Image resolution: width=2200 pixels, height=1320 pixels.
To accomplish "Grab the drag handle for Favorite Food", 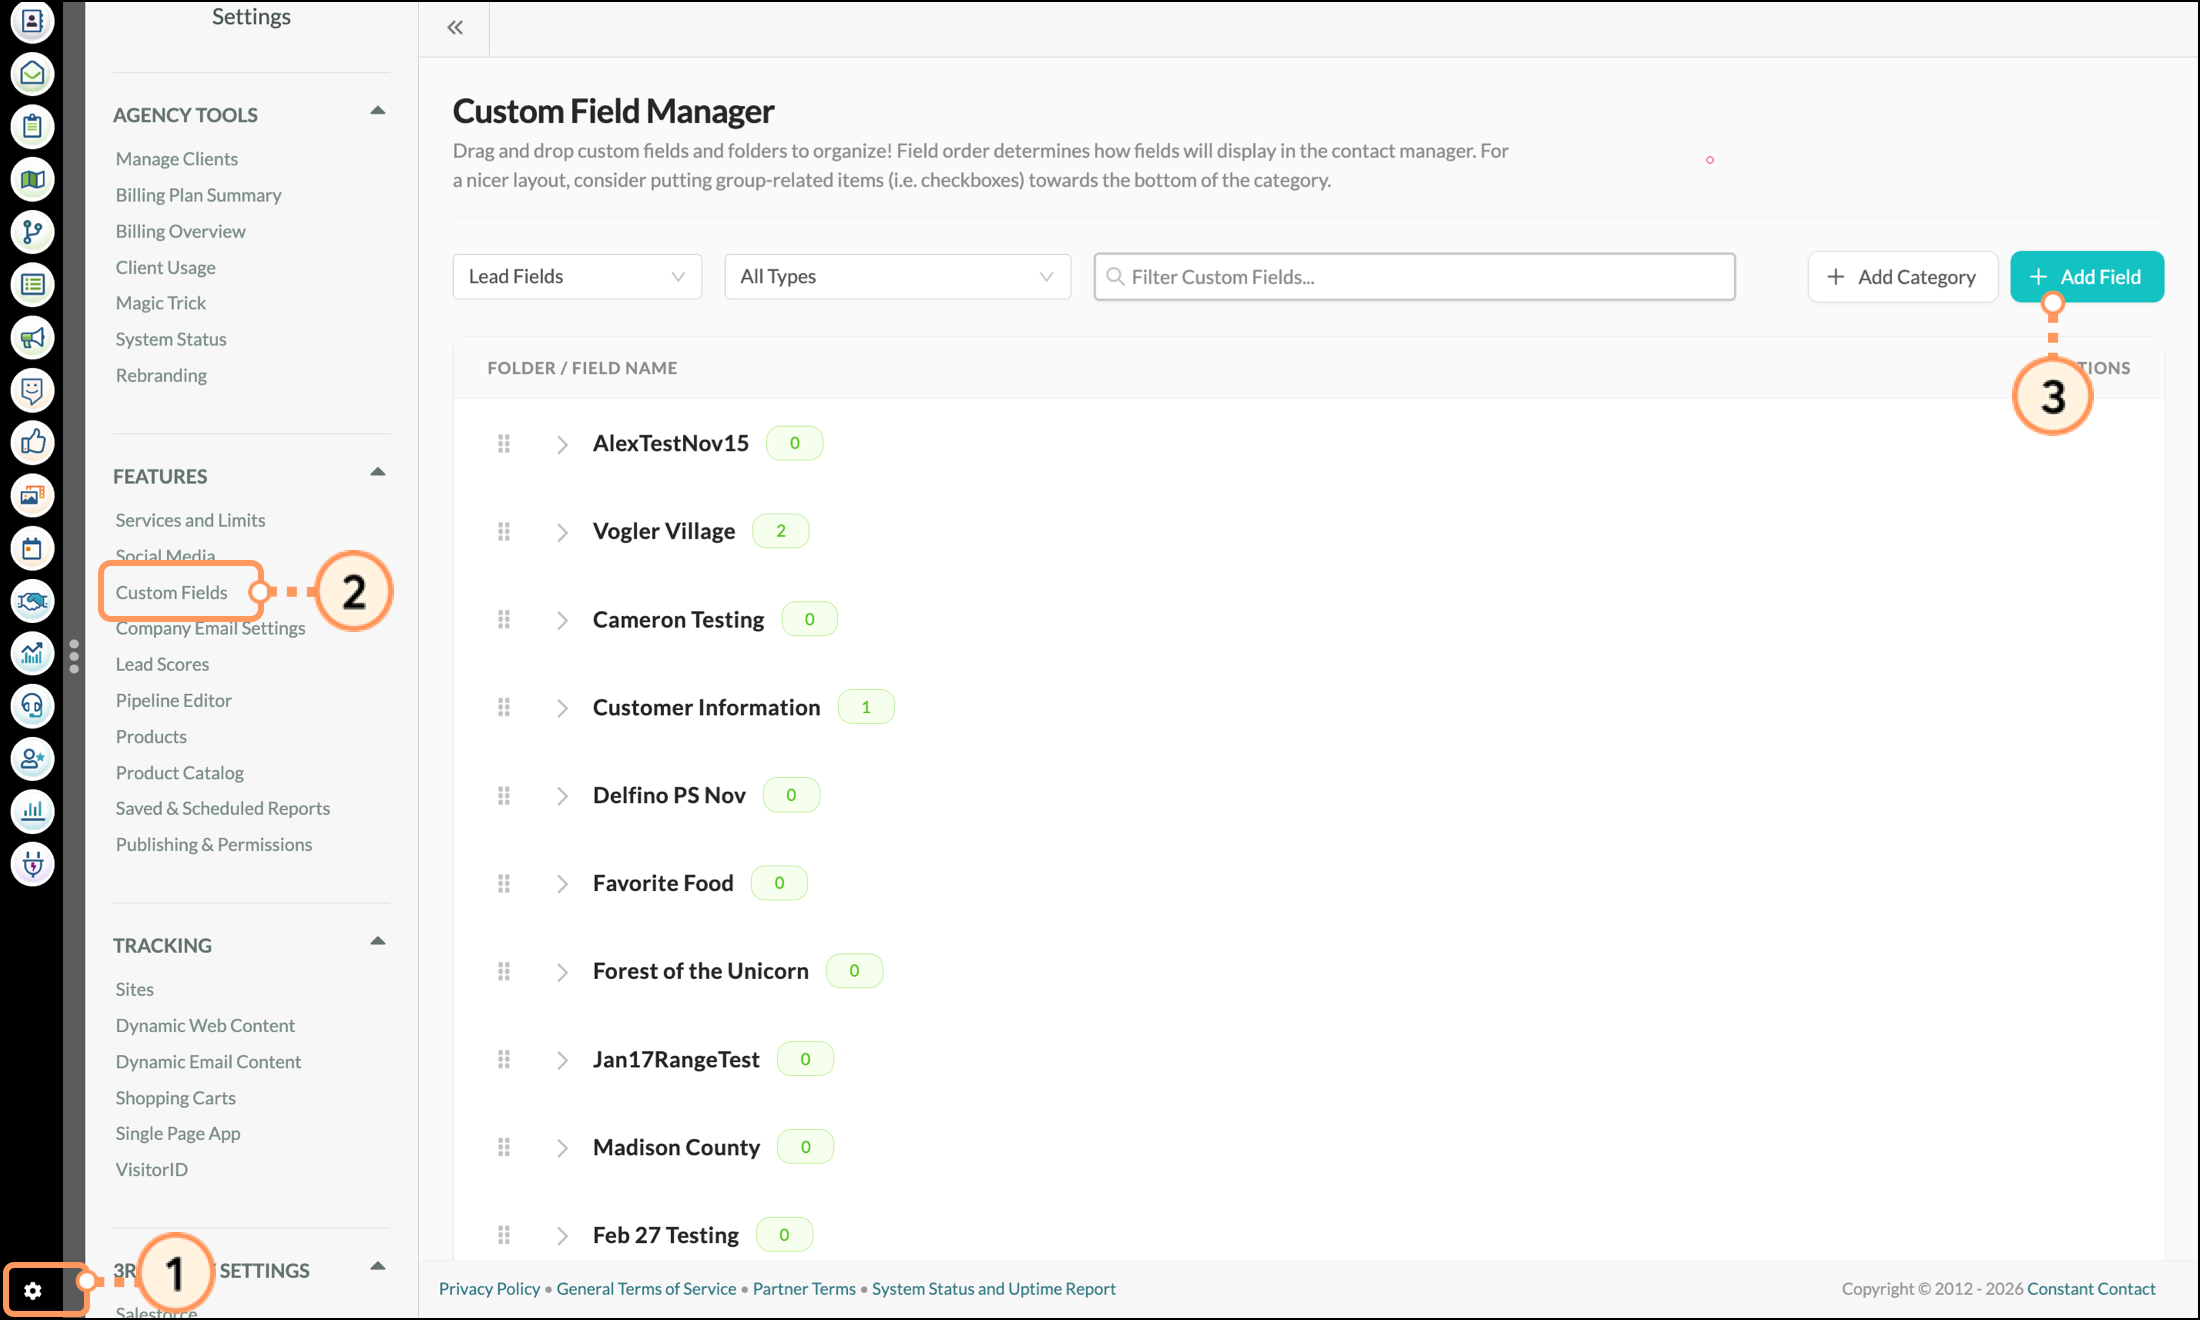I will coord(504,884).
